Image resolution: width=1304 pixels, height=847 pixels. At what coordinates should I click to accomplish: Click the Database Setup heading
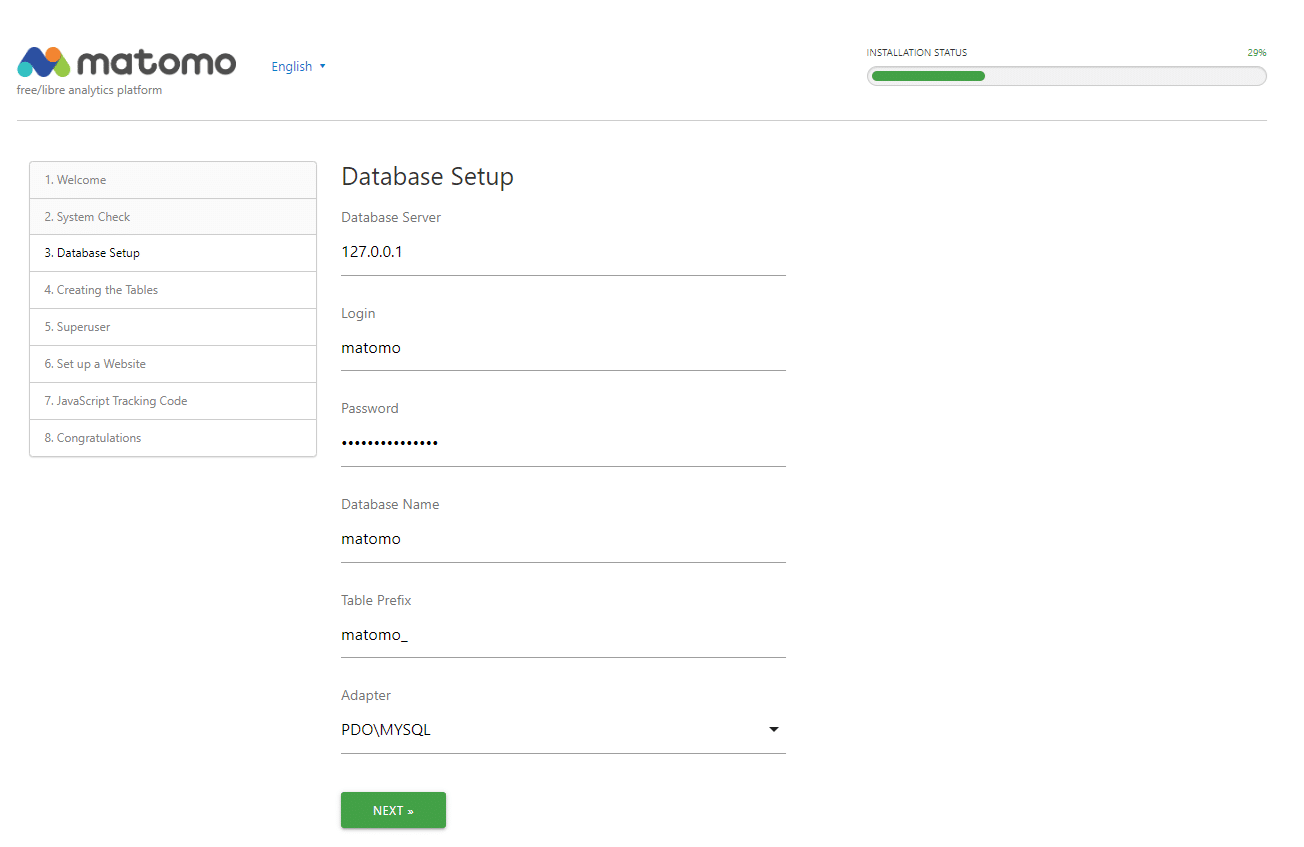coord(427,177)
